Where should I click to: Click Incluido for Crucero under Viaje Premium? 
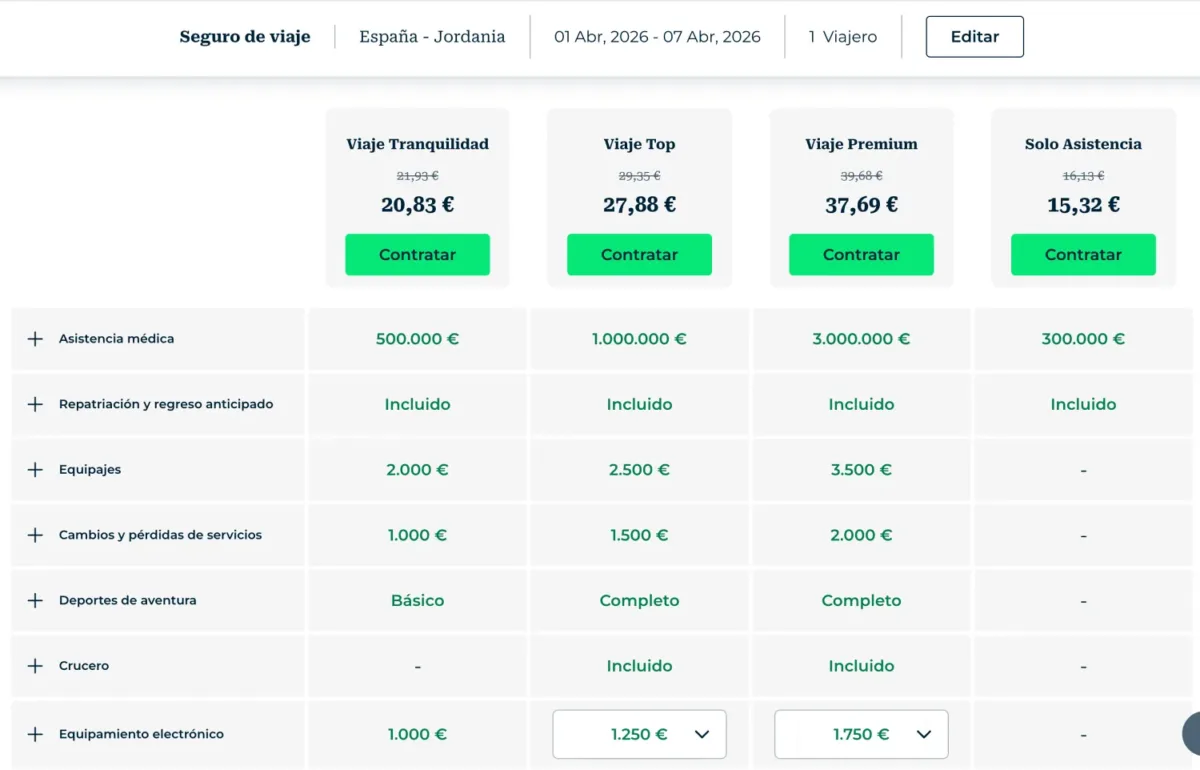(862, 666)
